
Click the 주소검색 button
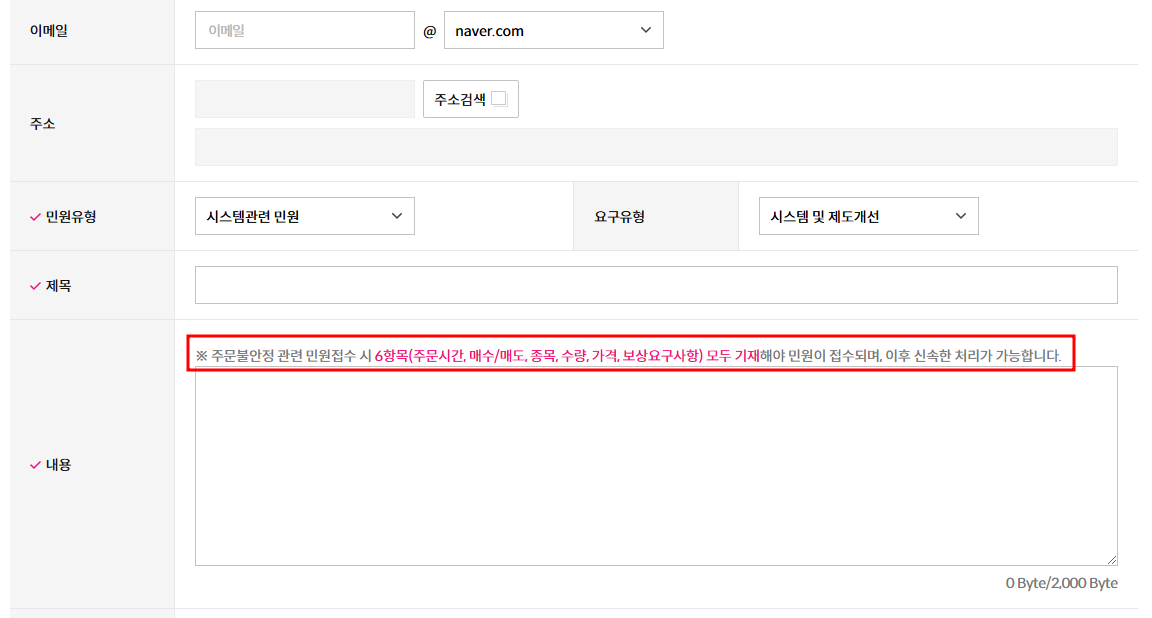470,99
